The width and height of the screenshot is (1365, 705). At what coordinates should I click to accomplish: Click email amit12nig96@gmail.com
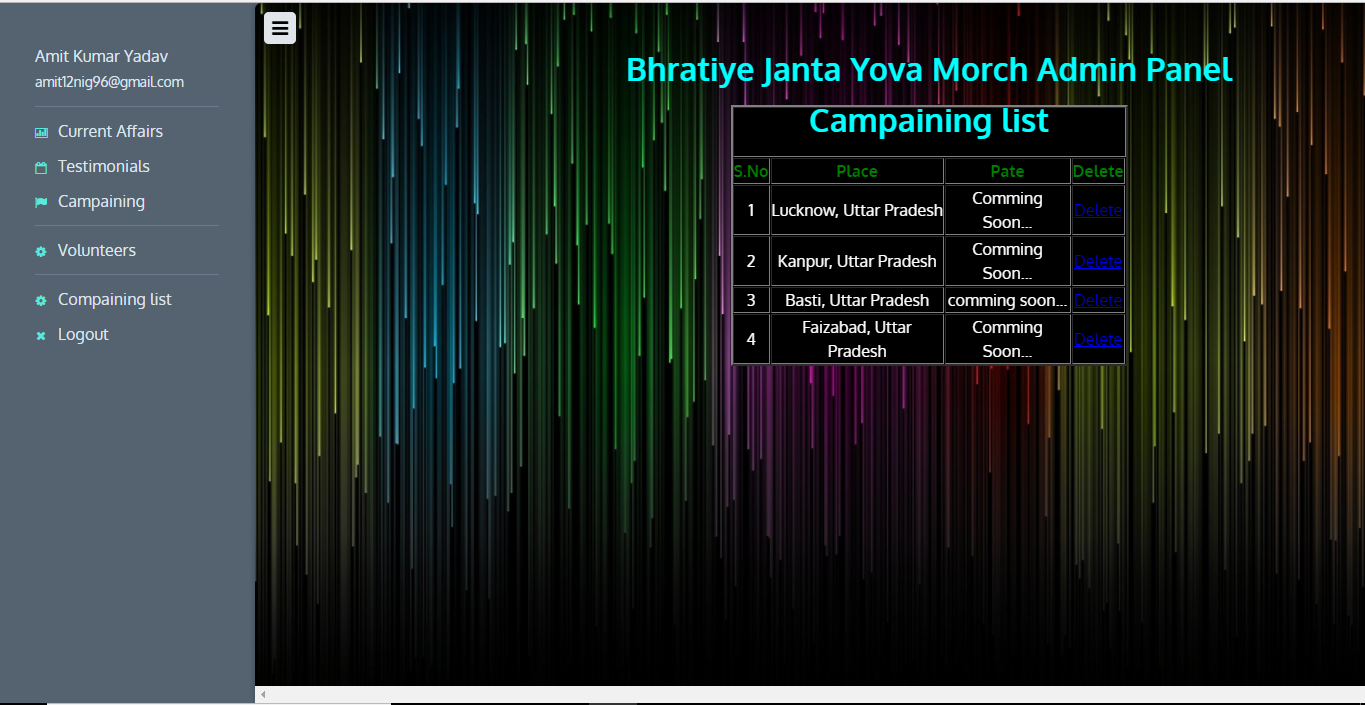pyautogui.click(x=109, y=82)
